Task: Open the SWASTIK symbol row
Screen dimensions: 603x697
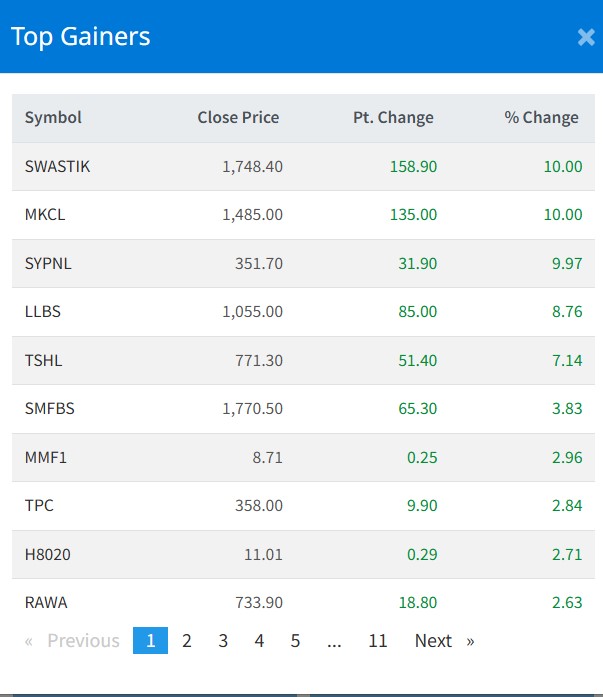Action: coord(57,167)
